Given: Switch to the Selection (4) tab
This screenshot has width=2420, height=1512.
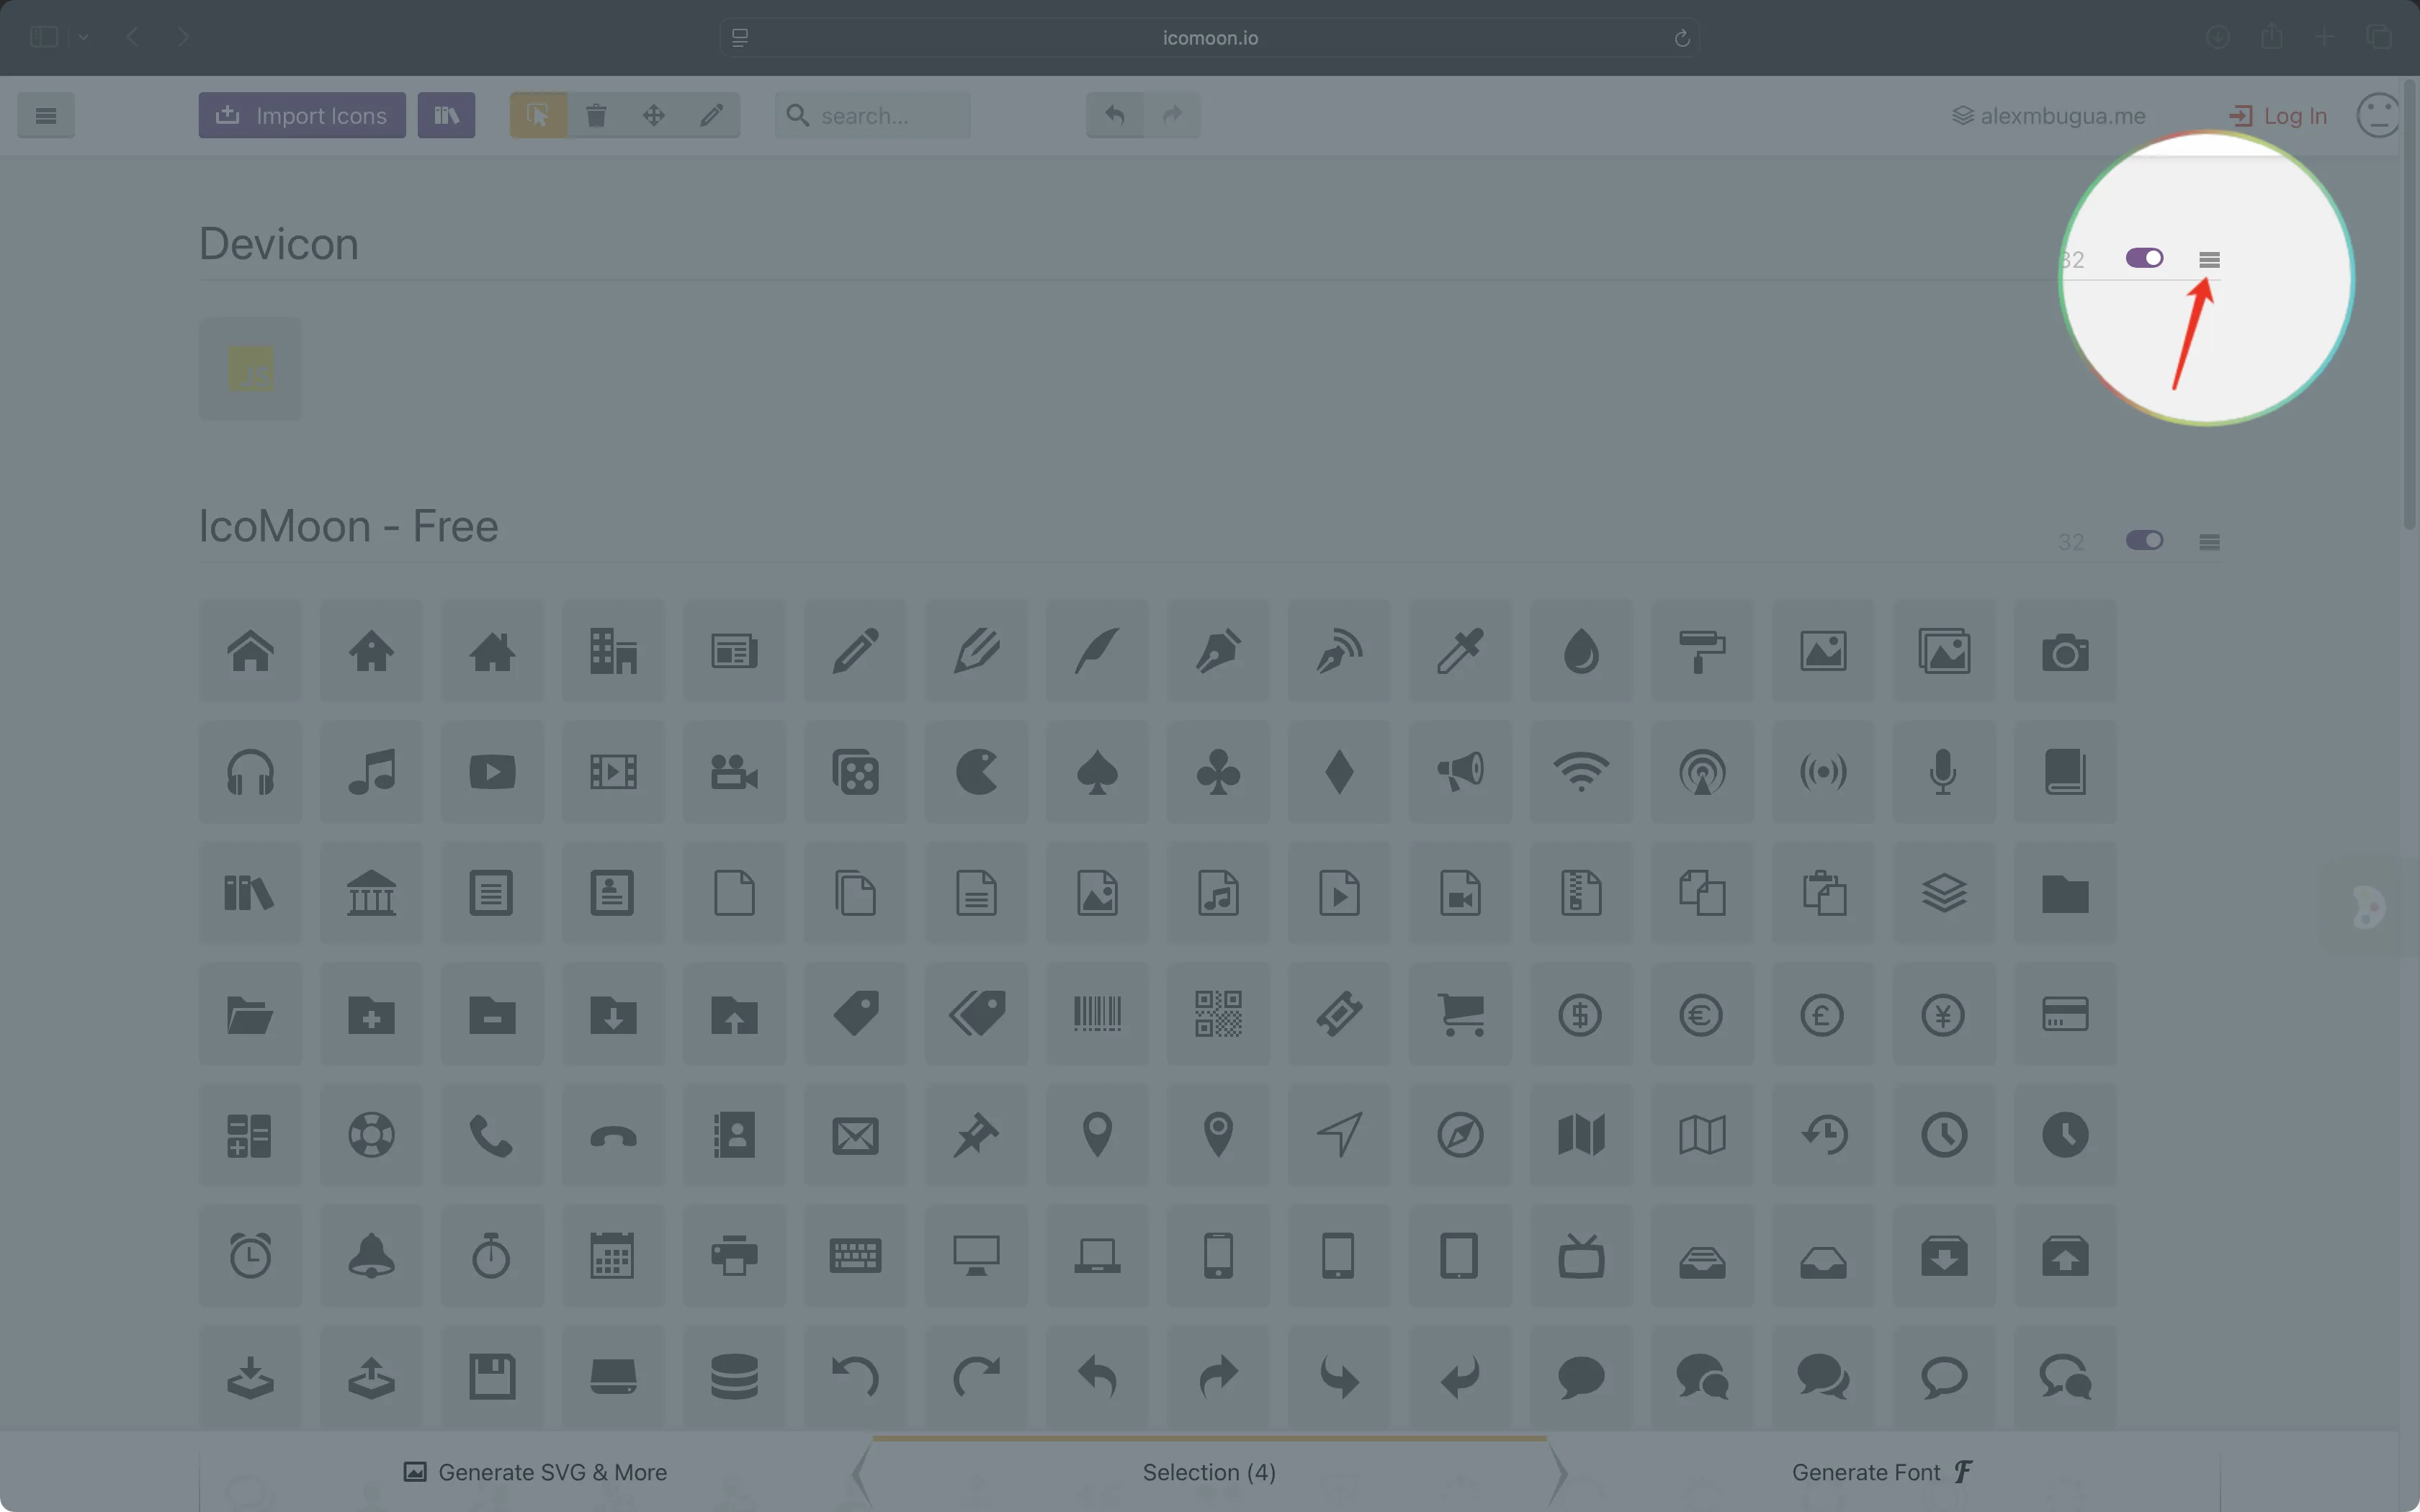Looking at the screenshot, I should 1208,1471.
